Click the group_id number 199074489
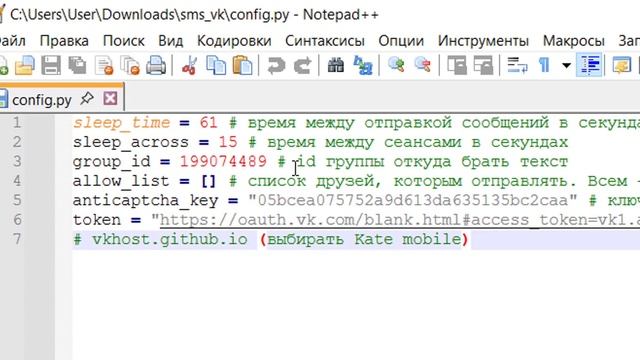The image size is (640, 360). (223, 162)
